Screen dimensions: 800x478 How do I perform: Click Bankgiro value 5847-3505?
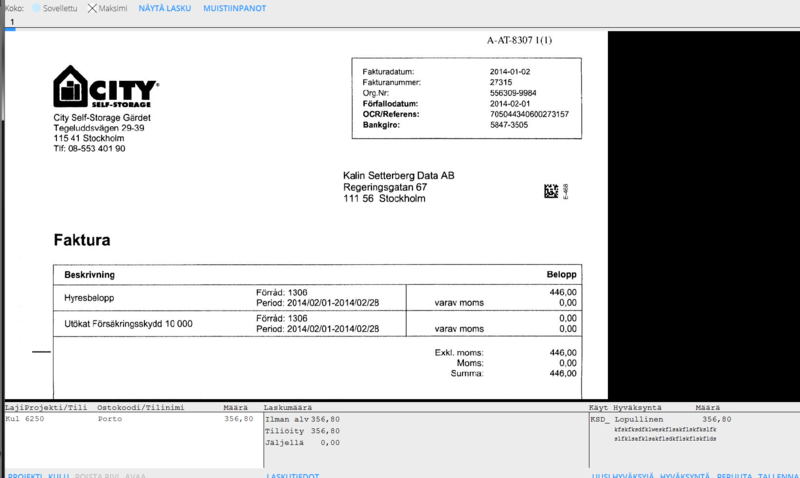tap(509, 125)
